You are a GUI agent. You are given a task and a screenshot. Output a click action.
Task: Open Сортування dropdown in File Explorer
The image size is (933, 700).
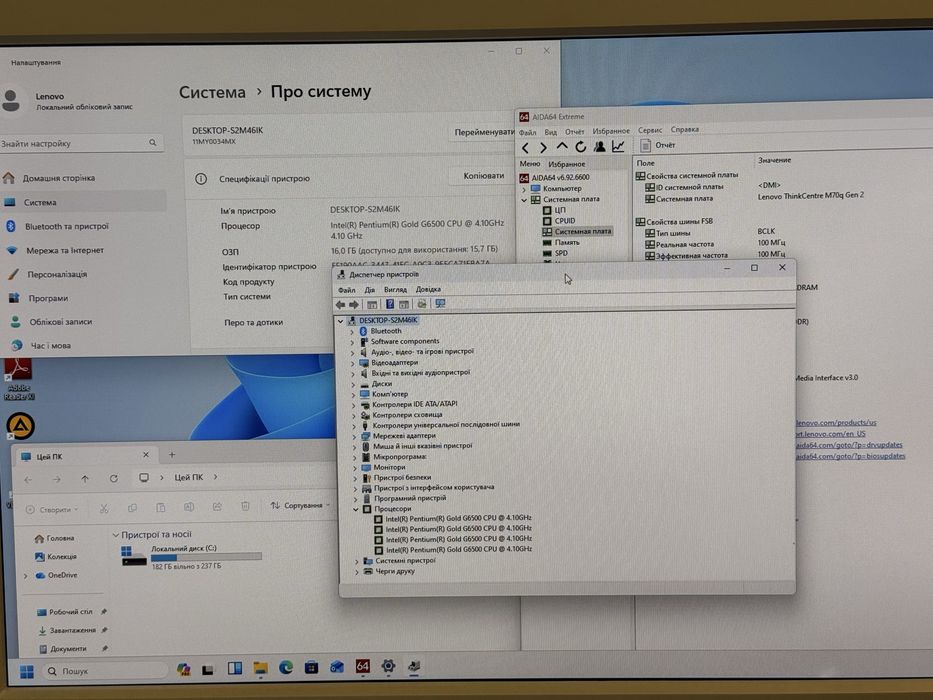[x=300, y=505]
